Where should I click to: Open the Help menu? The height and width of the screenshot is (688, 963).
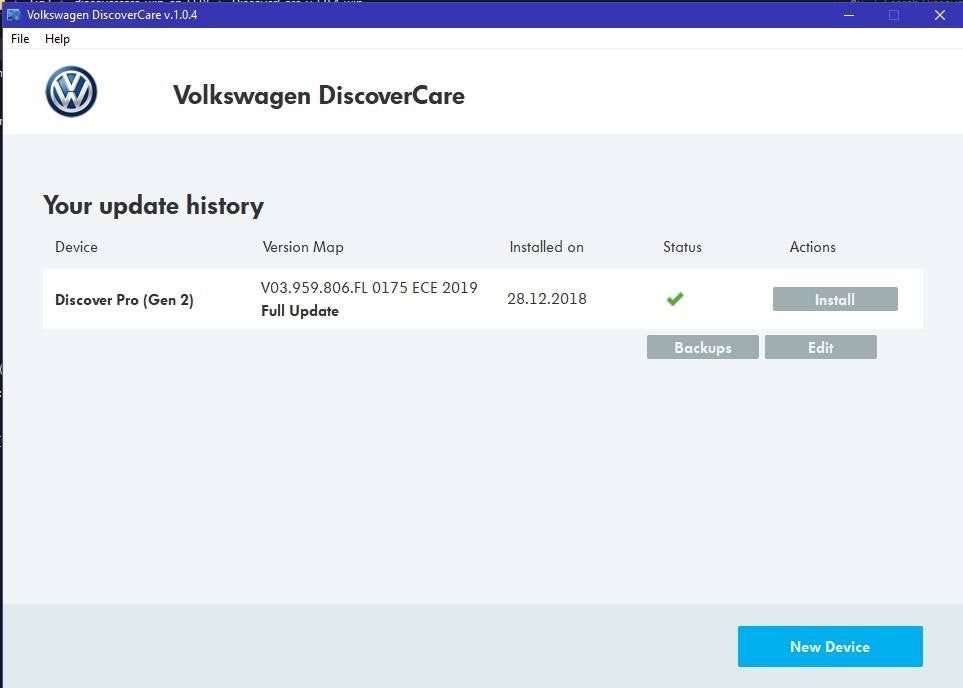pyautogui.click(x=57, y=39)
